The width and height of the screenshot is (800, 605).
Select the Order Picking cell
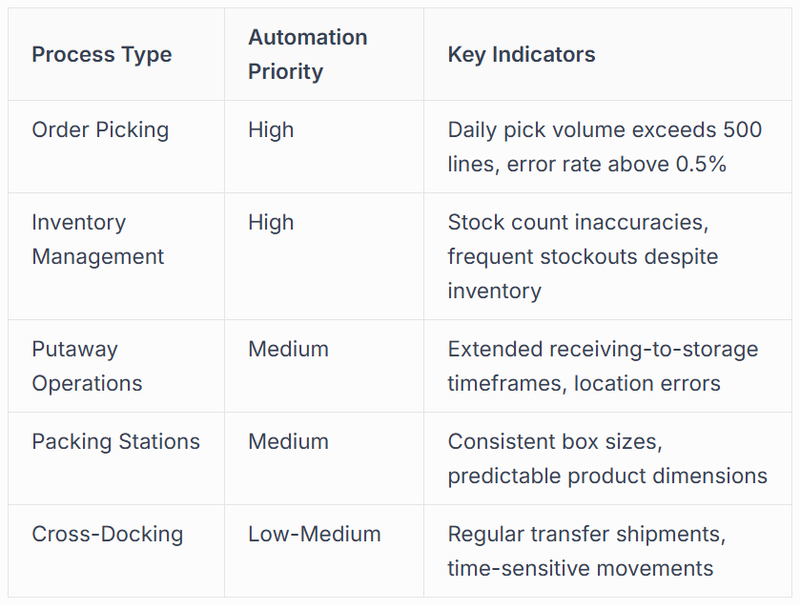pos(100,130)
